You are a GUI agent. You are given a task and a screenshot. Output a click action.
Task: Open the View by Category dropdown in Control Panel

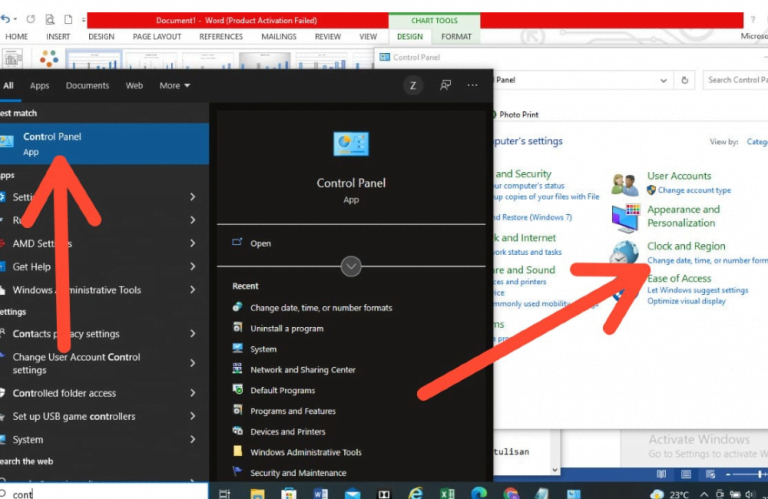pos(757,142)
